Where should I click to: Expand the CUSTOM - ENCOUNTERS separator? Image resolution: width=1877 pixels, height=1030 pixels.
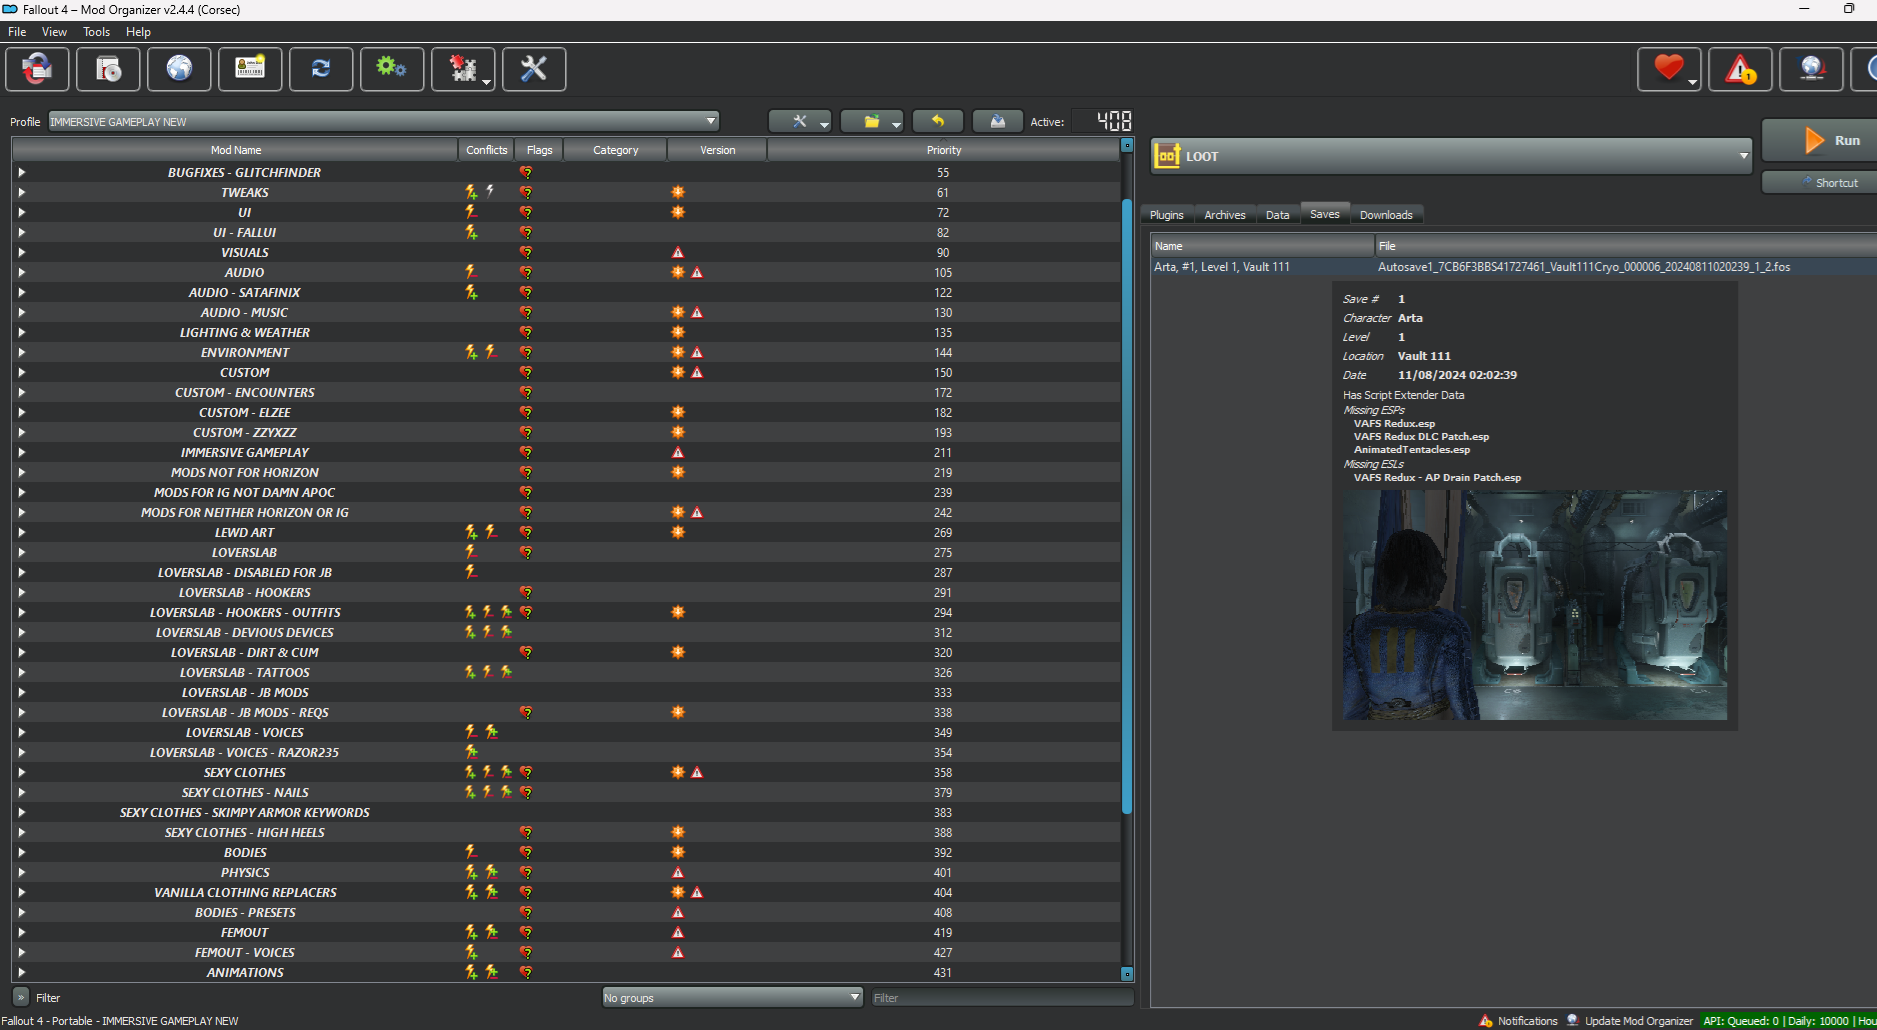click(x=21, y=392)
